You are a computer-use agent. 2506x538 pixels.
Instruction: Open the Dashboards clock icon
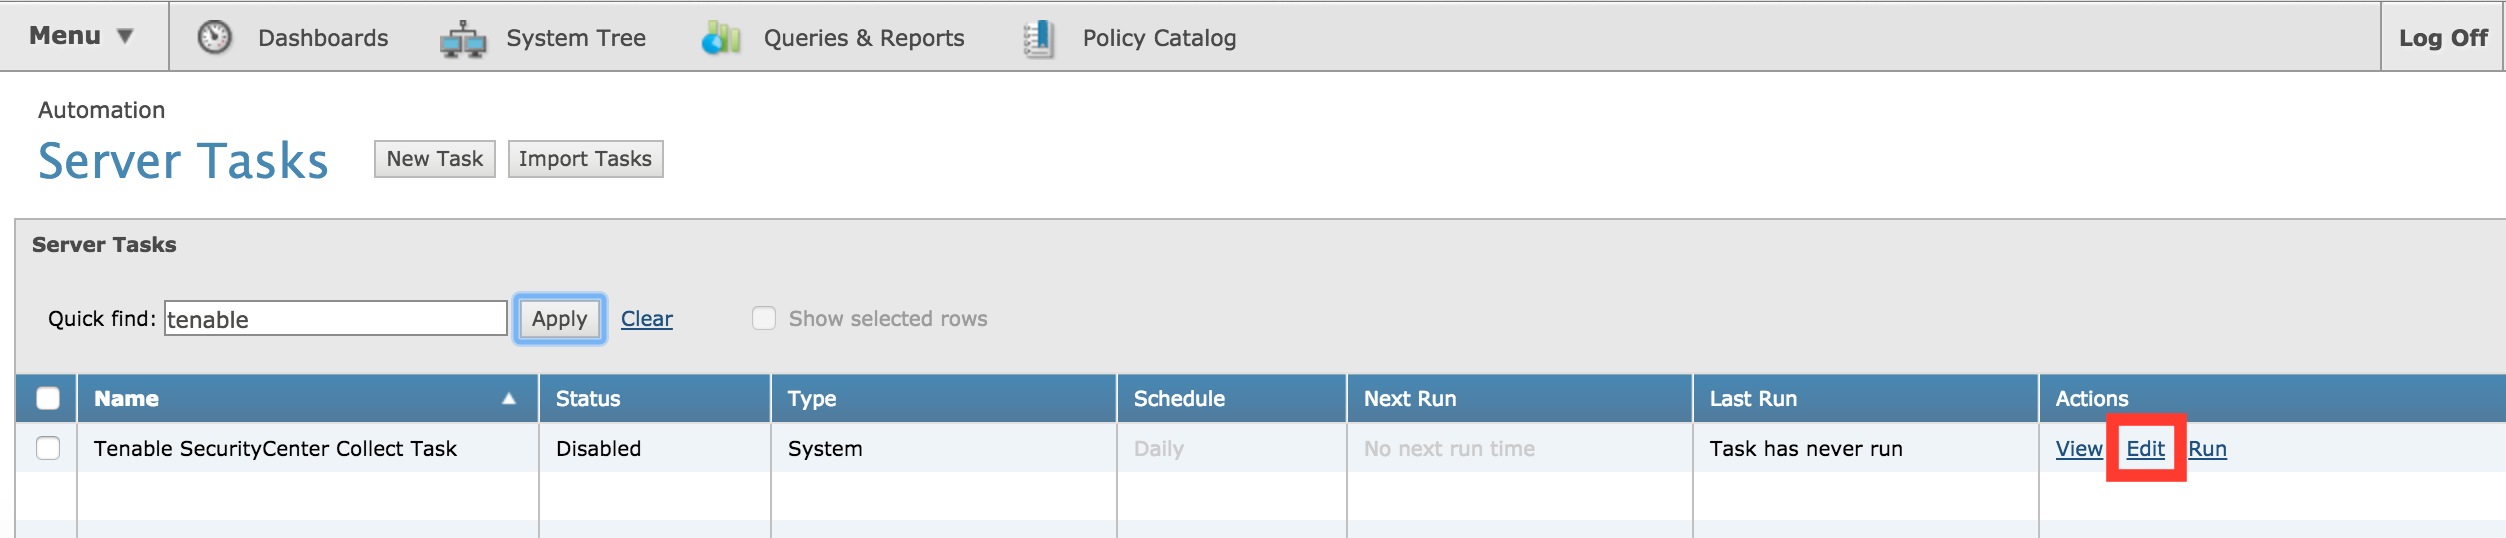pyautogui.click(x=214, y=37)
